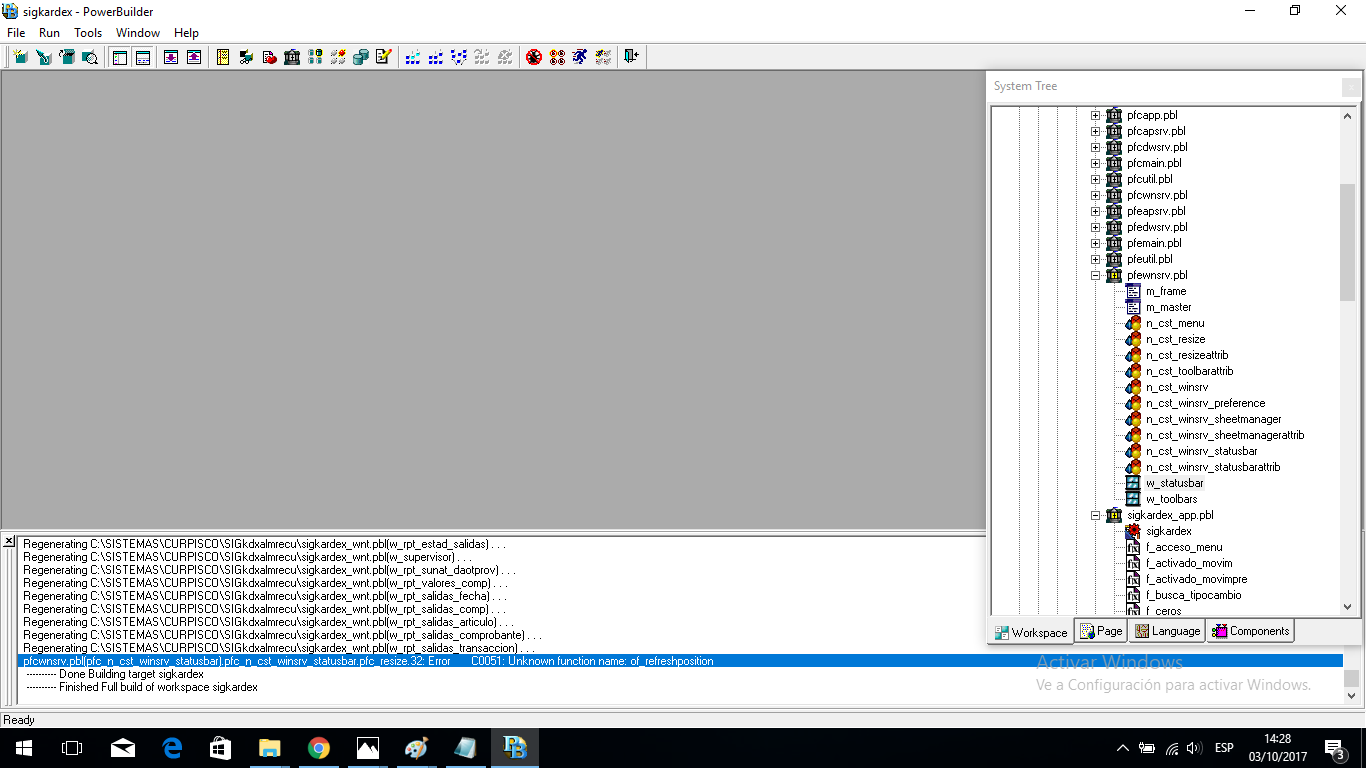
Task: Click the w_toolbars window icon
Action: click(1133, 499)
